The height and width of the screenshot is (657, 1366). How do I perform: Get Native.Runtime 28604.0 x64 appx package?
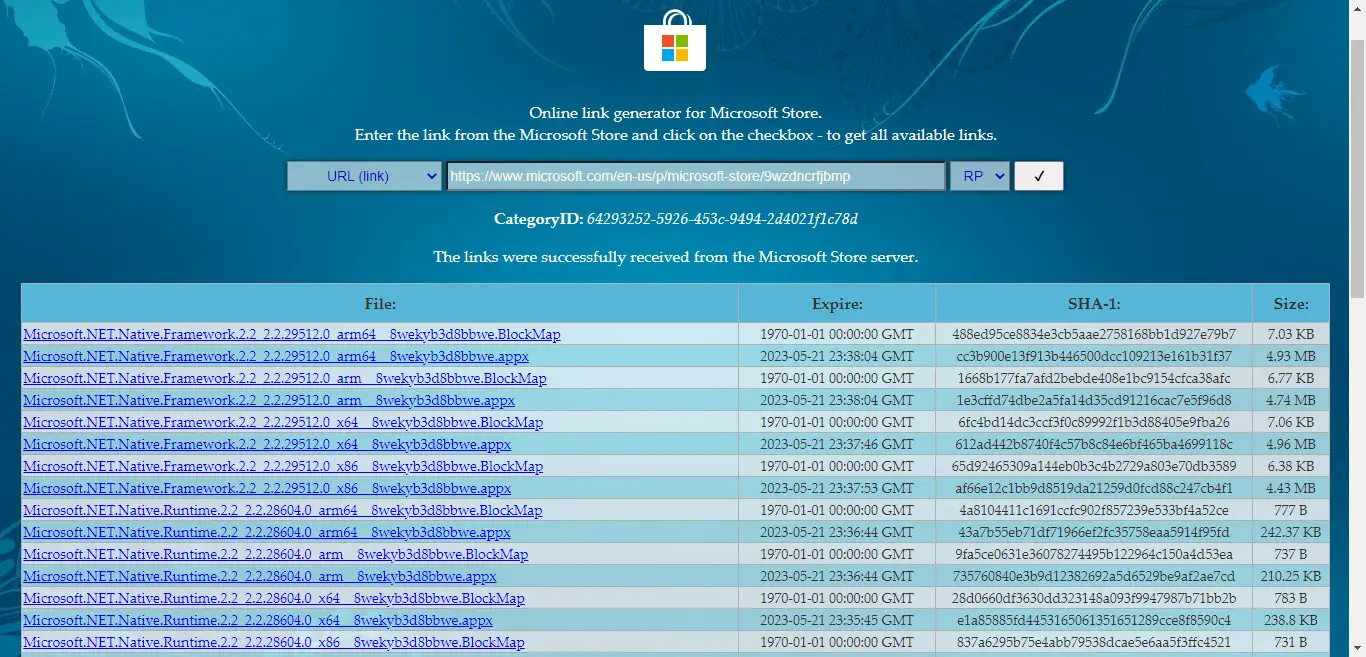click(x=258, y=620)
